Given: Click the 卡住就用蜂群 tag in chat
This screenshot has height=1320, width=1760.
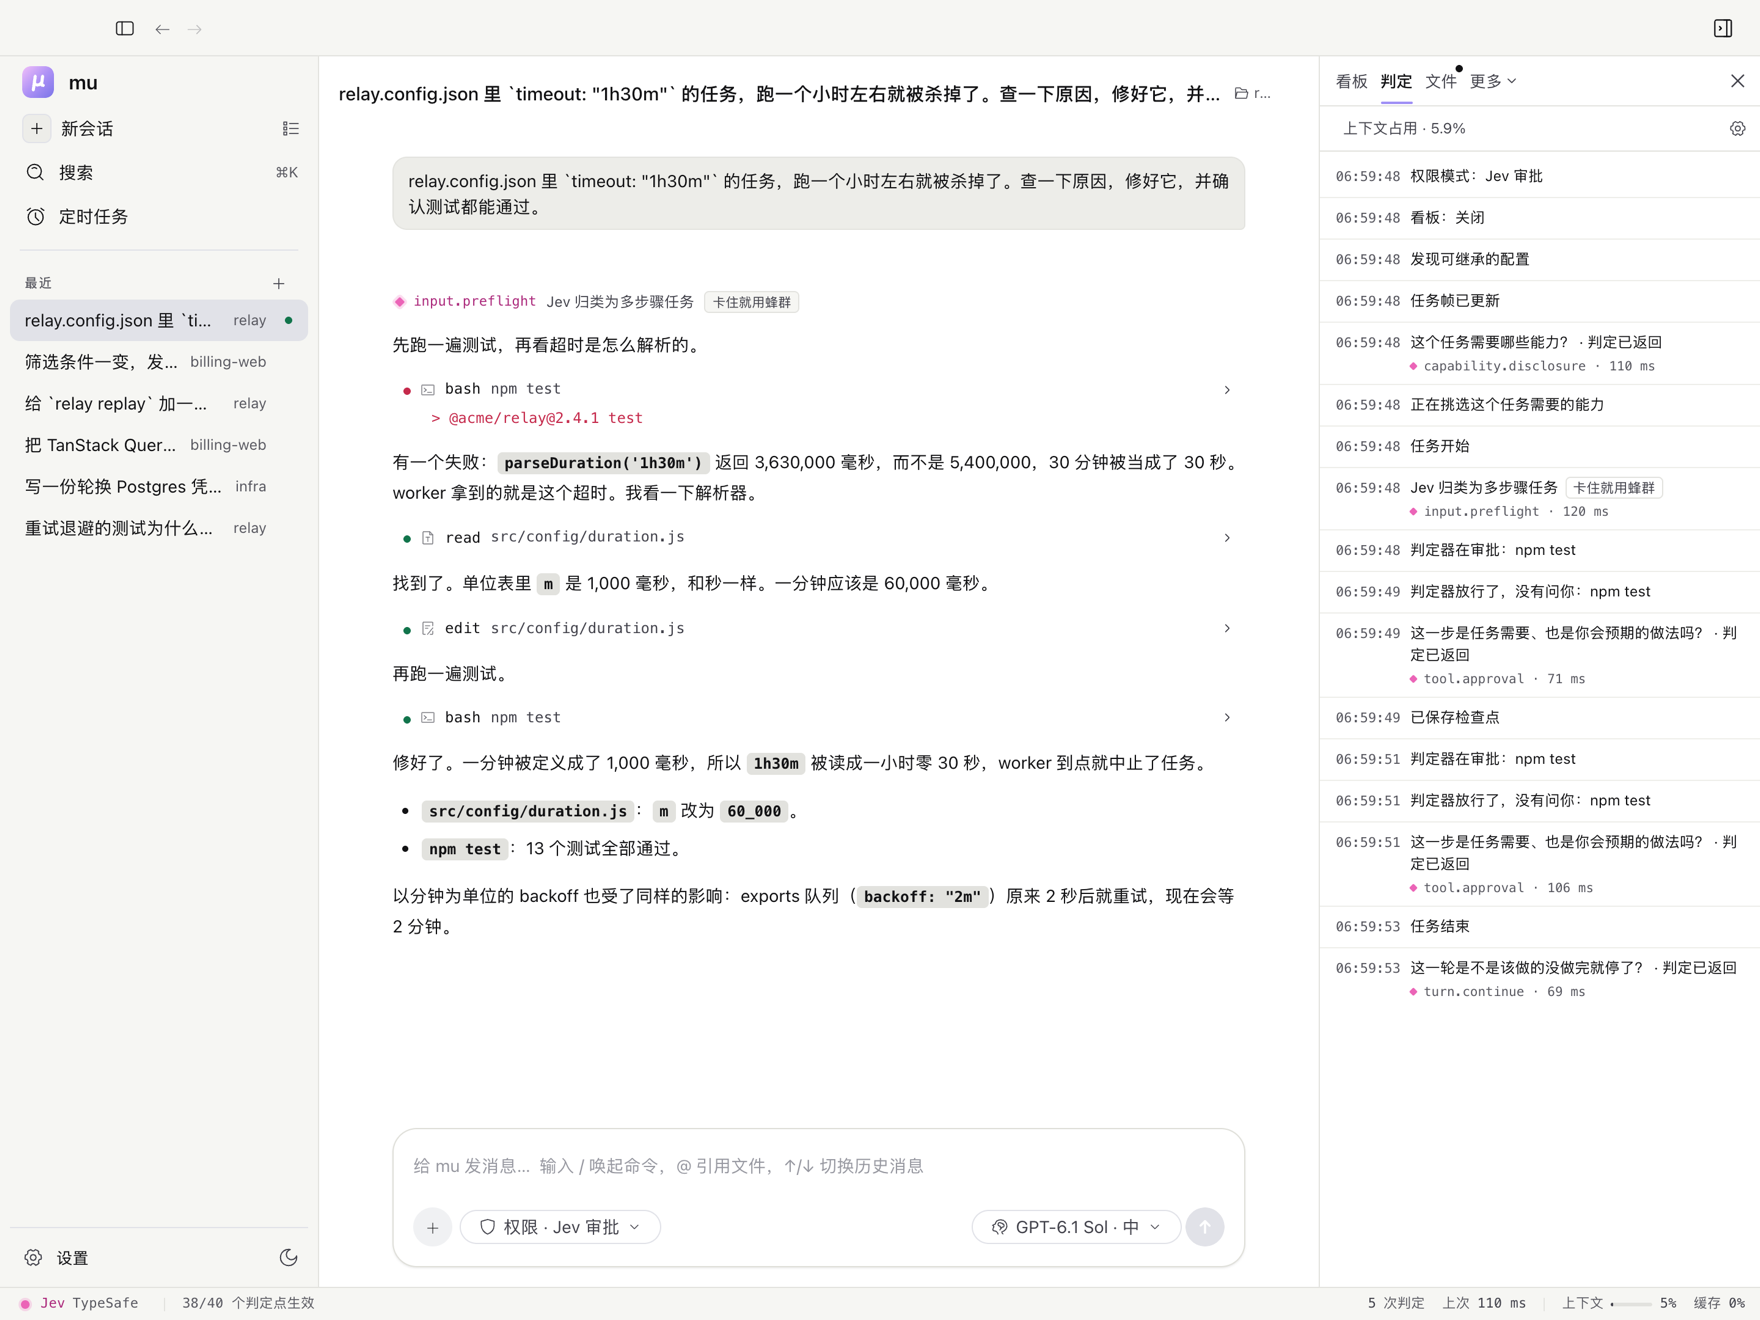Looking at the screenshot, I should click(751, 302).
